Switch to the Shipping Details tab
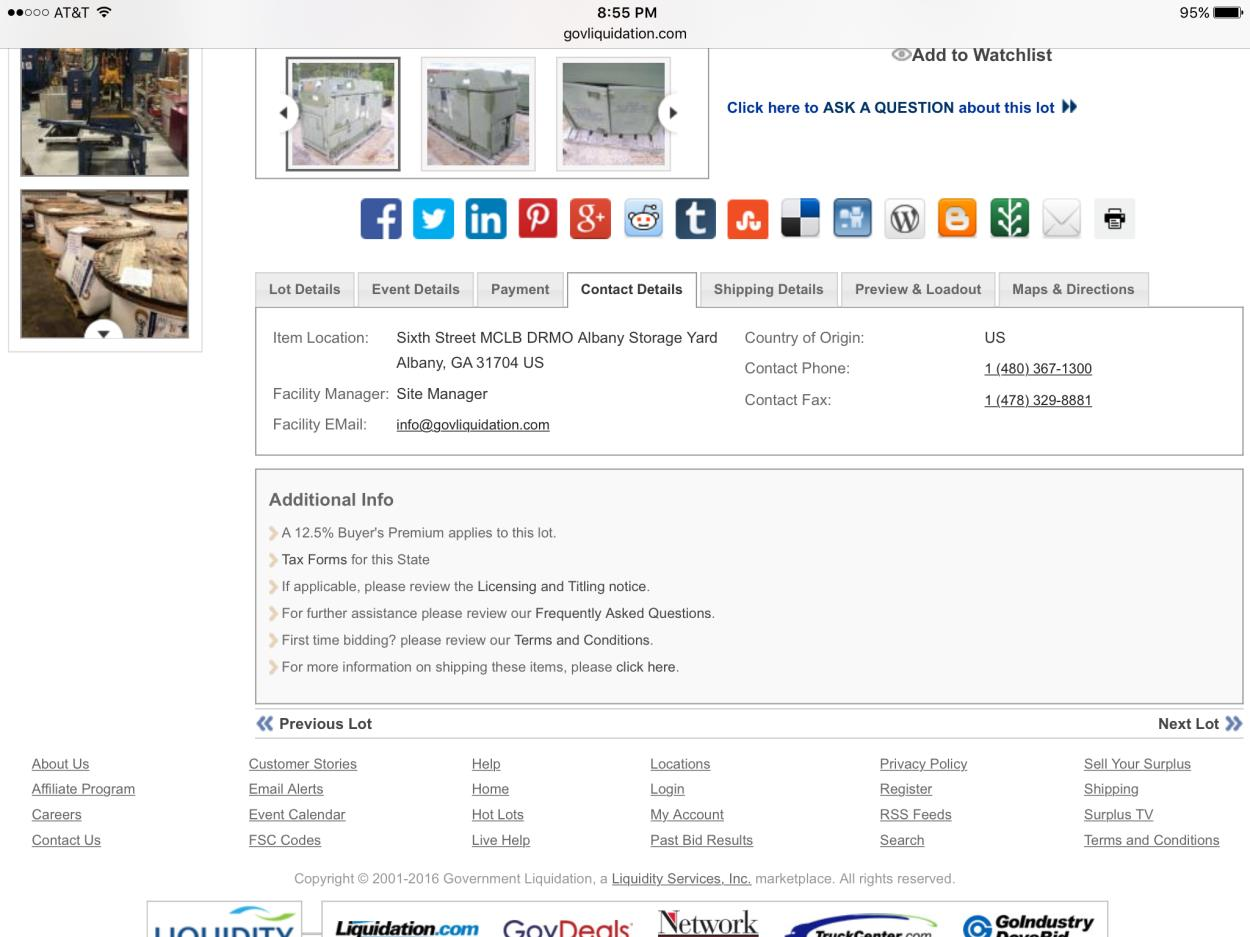This screenshot has height=937, width=1250. [768, 289]
